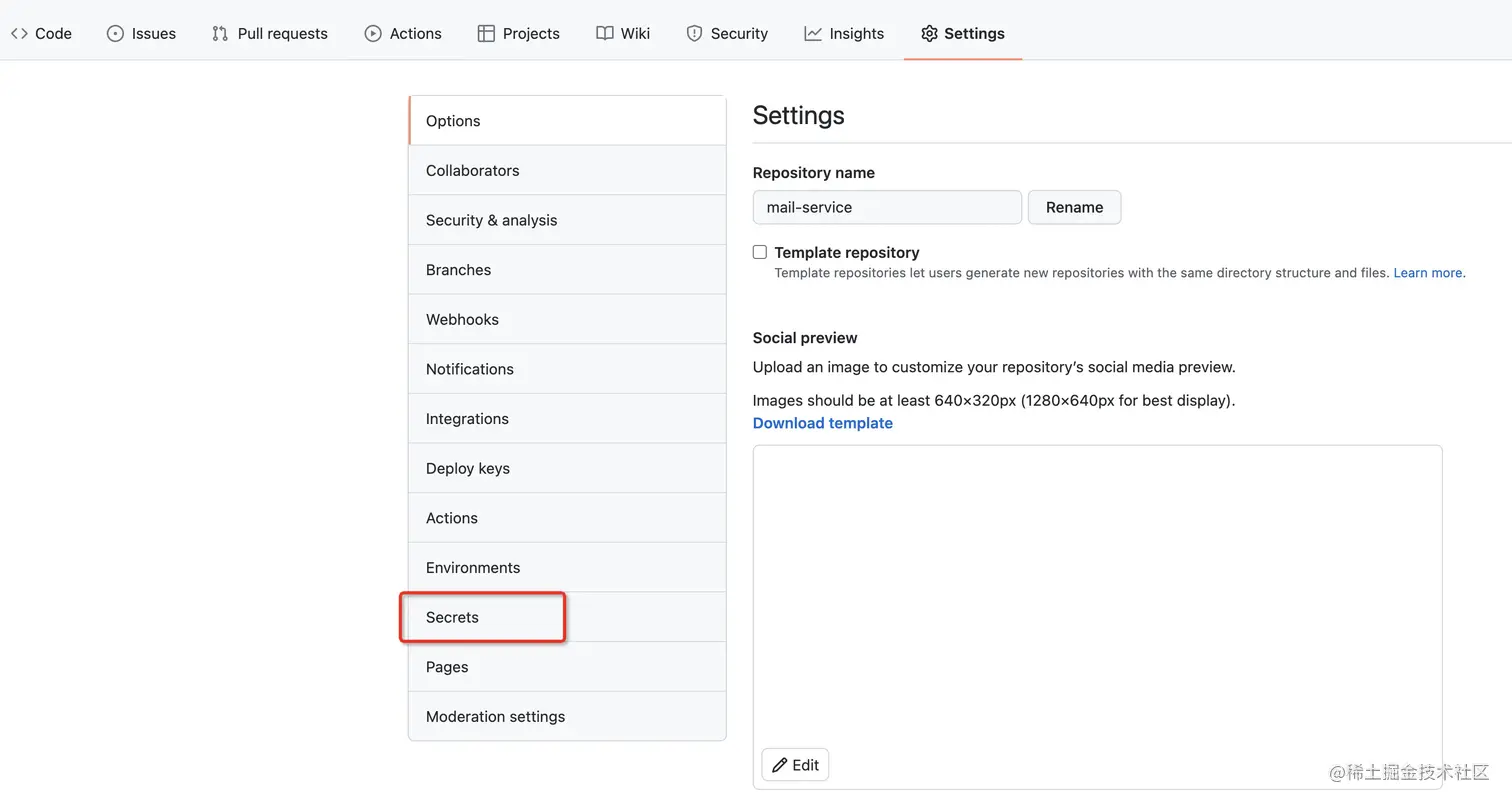Click the Issues circle icon
Screen dimensions: 1512x805
point(115,33)
